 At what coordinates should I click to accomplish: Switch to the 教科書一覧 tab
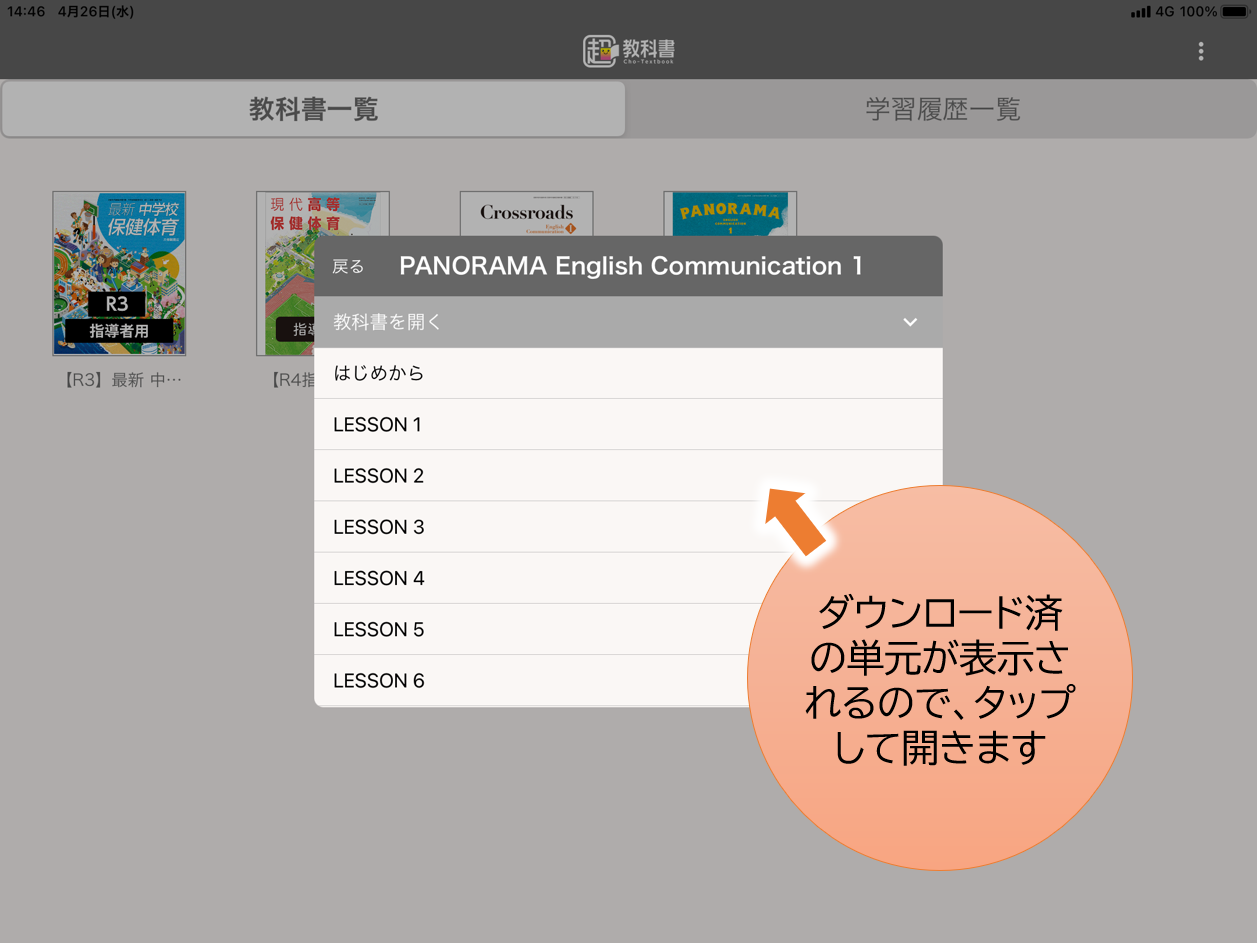pos(314,109)
